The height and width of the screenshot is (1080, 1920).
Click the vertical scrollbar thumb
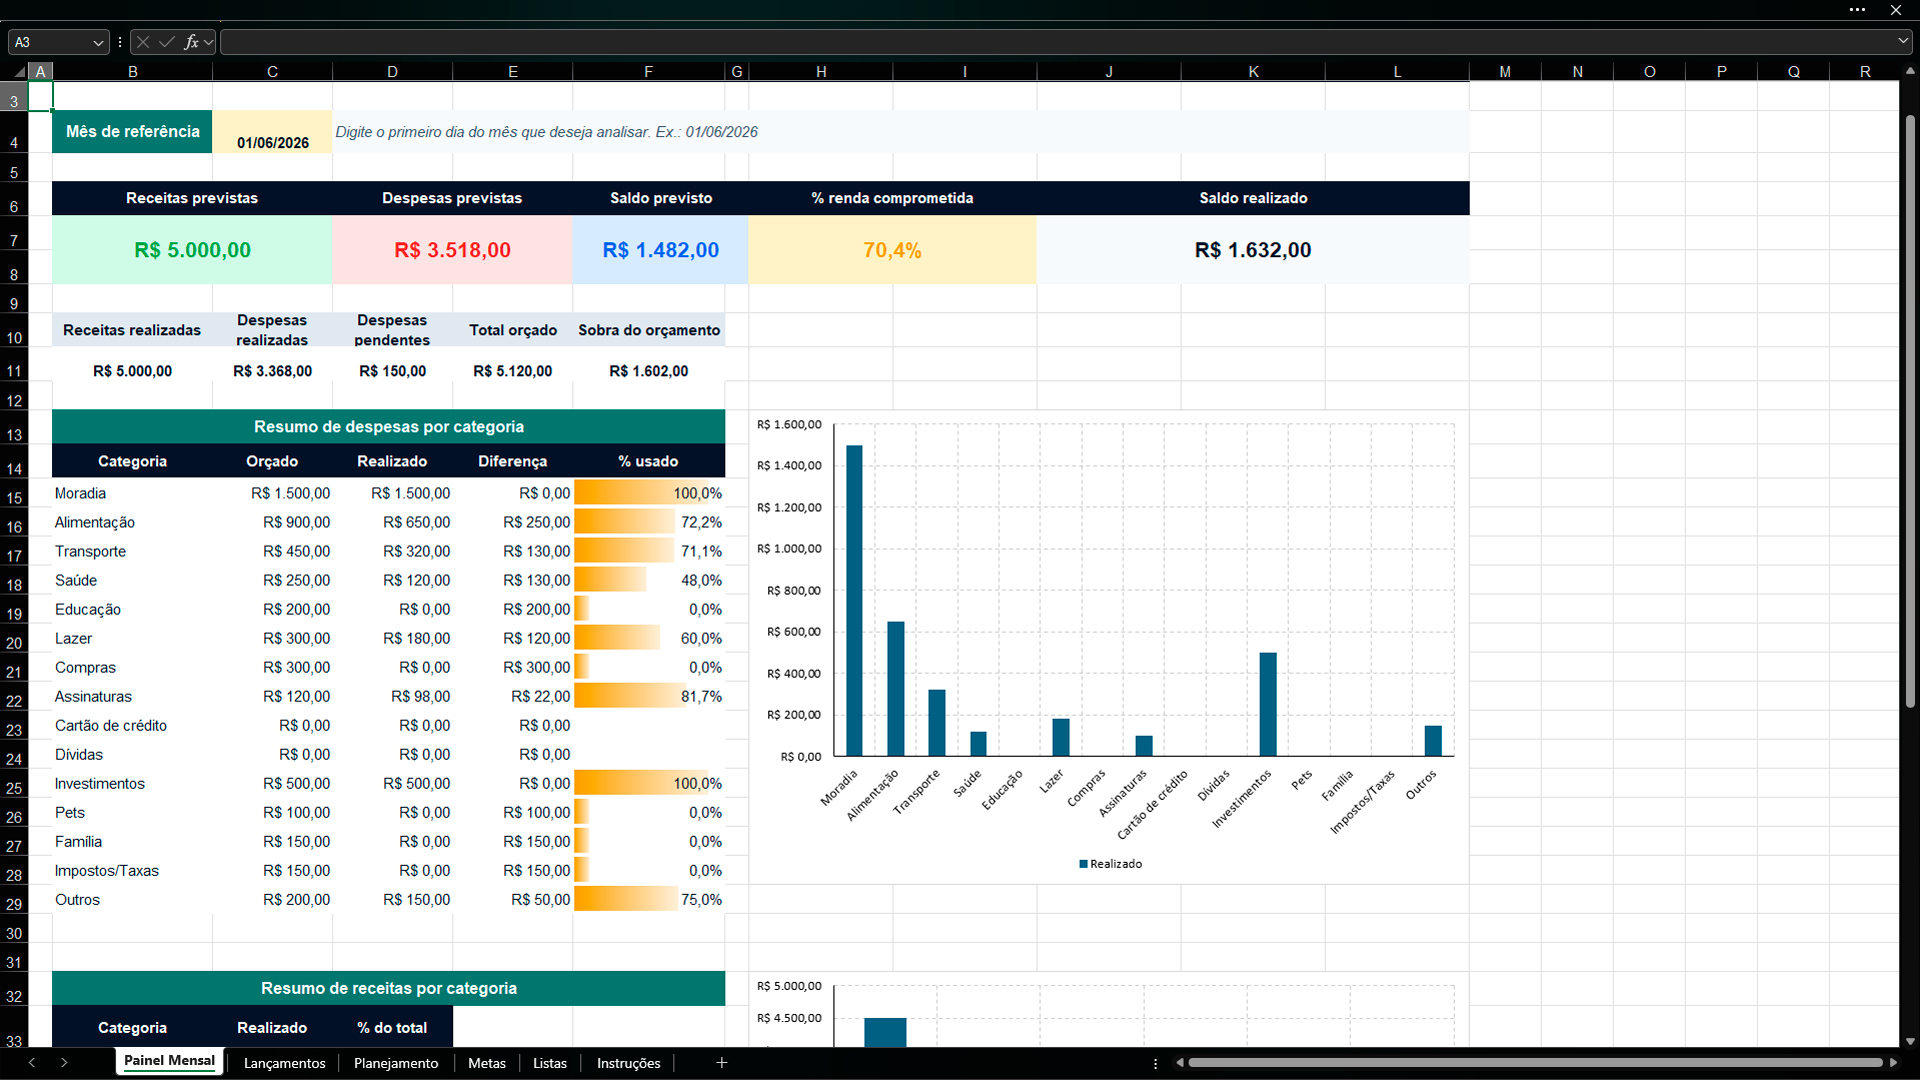pyautogui.click(x=1910, y=410)
